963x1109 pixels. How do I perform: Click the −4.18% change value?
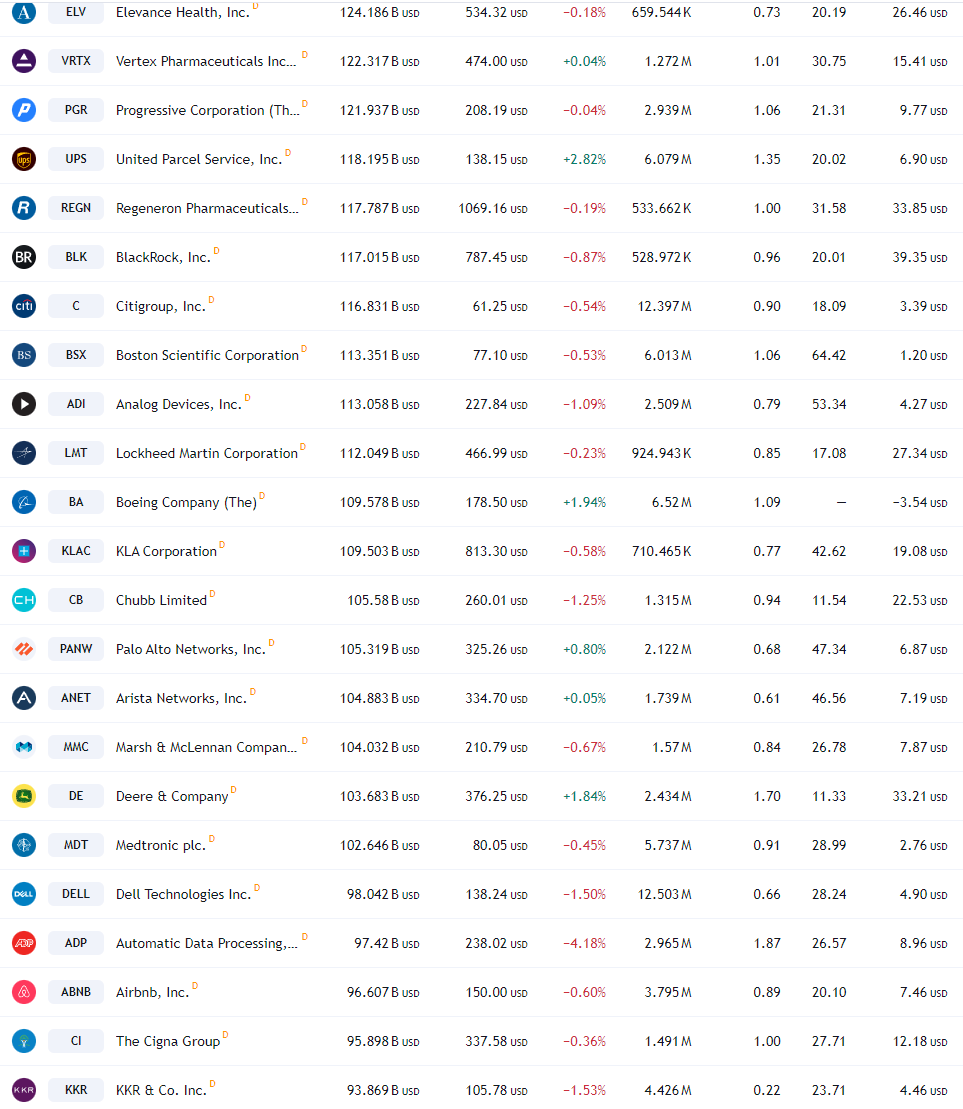(584, 943)
